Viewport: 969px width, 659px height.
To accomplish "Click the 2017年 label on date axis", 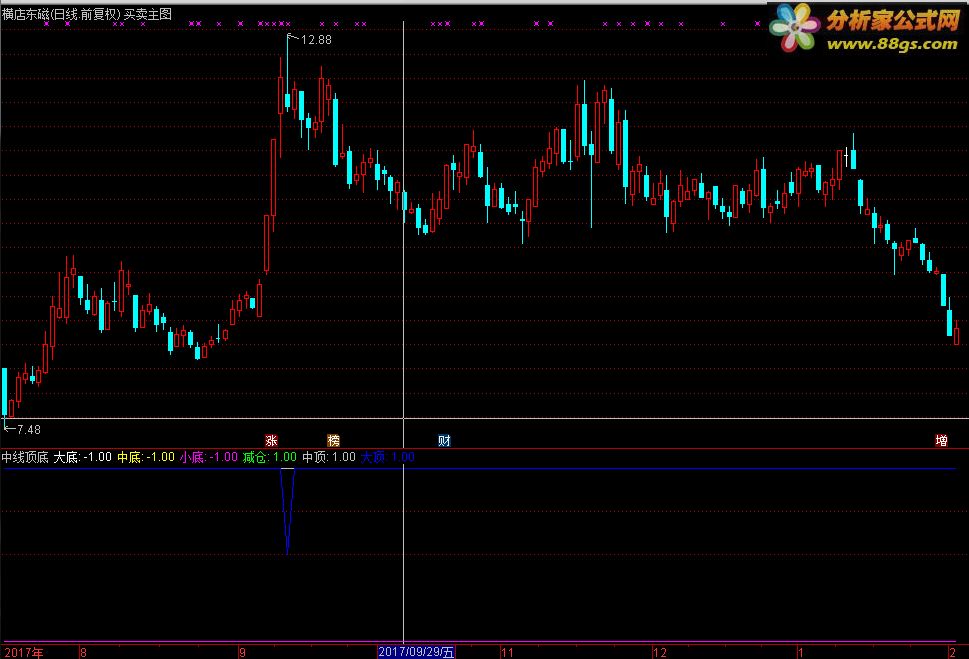I will coord(23,652).
